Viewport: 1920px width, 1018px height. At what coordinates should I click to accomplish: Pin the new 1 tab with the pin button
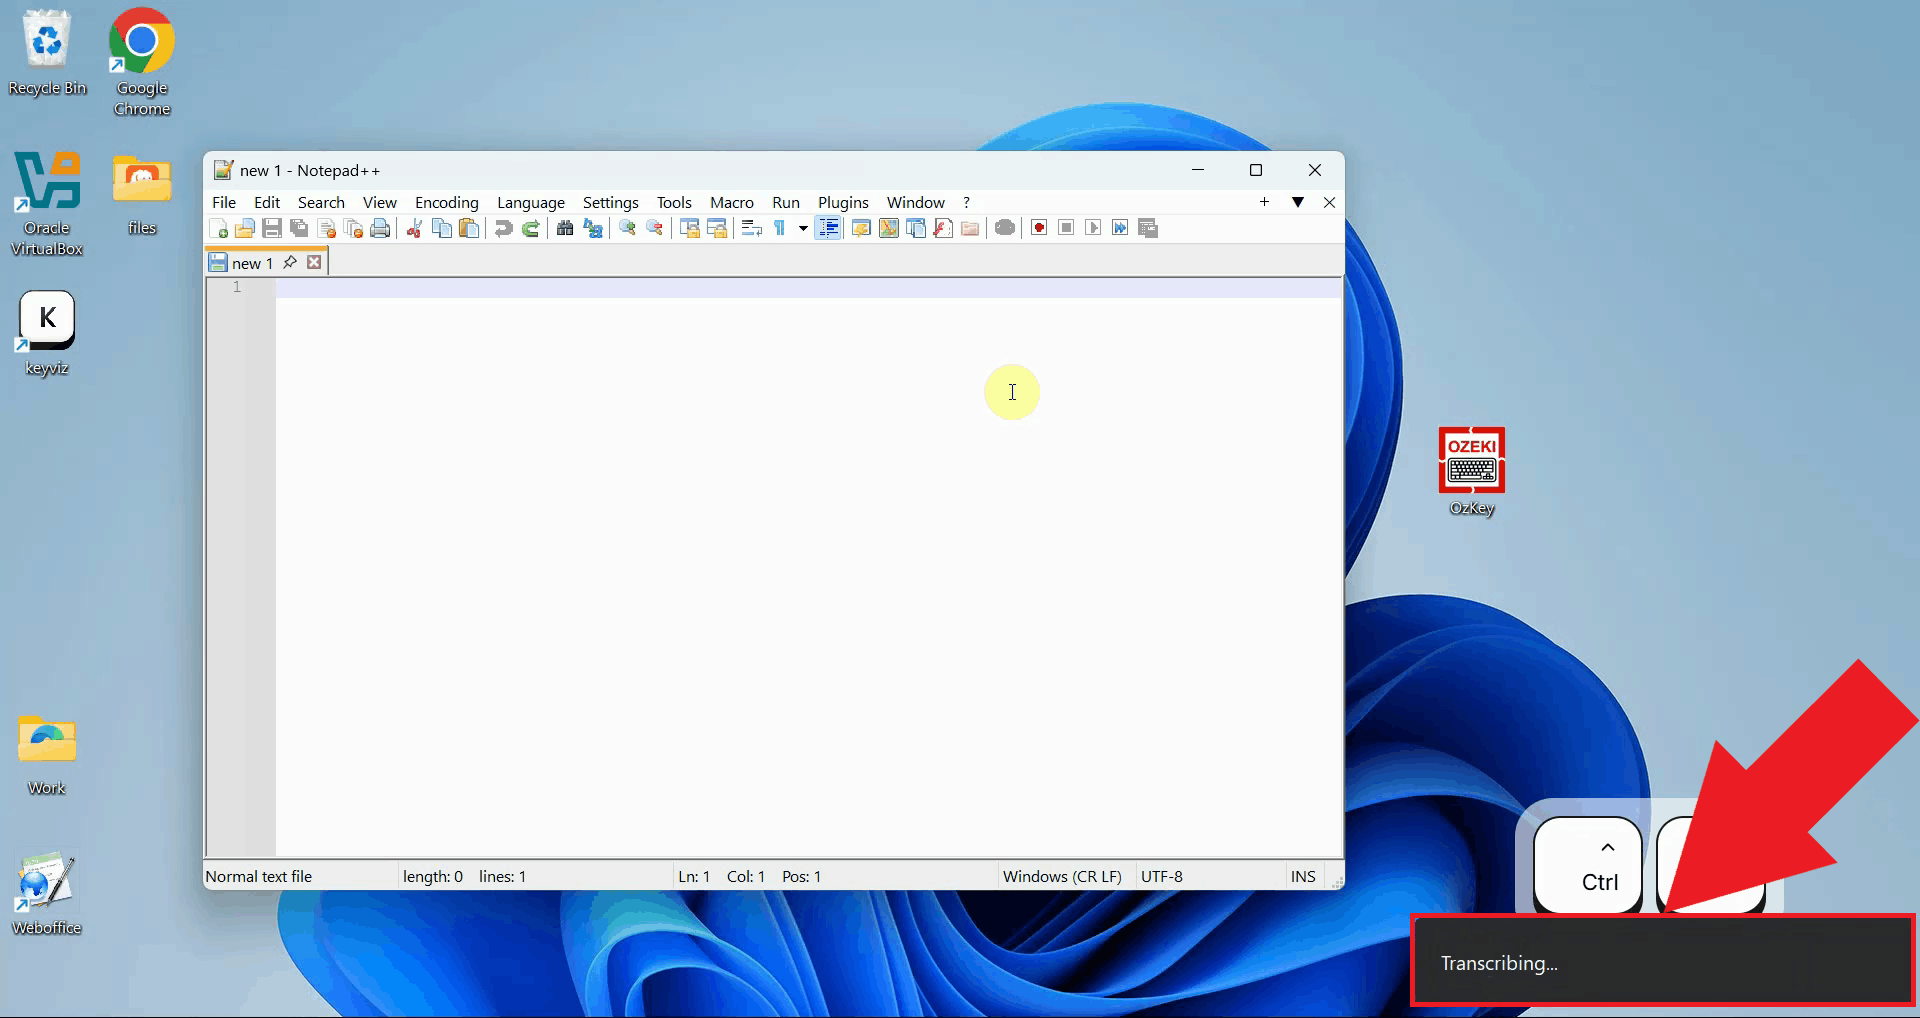(x=290, y=262)
